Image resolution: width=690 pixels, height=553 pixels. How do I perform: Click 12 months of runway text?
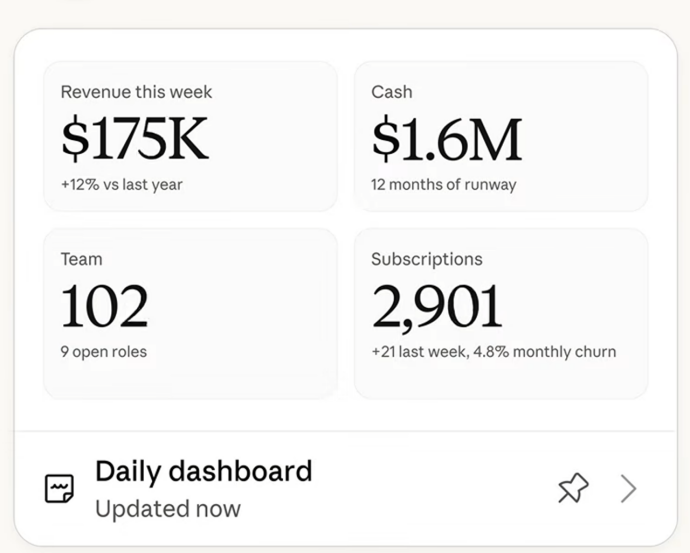click(x=444, y=184)
